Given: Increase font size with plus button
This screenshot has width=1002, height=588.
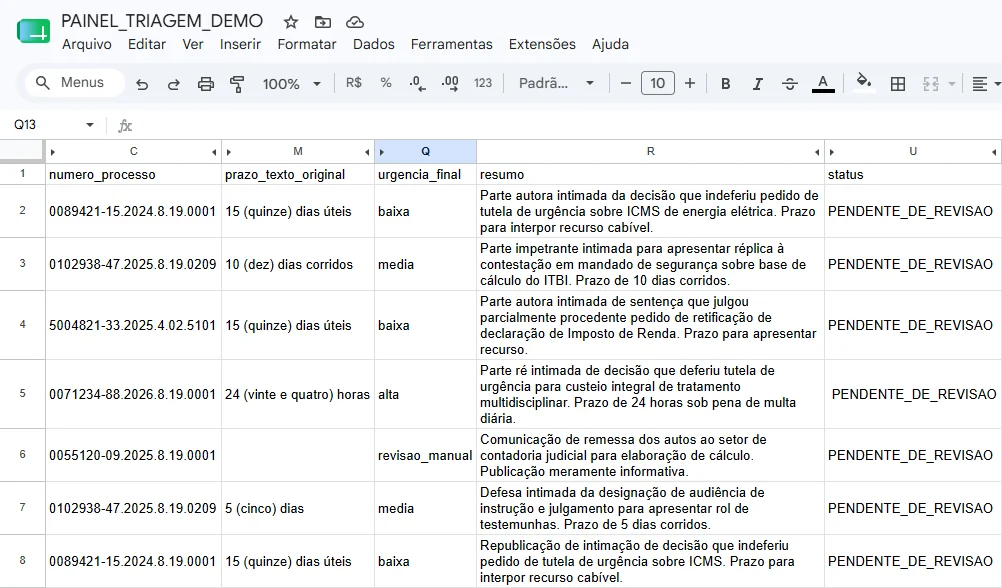Looking at the screenshot, I should tap(690, 83).
